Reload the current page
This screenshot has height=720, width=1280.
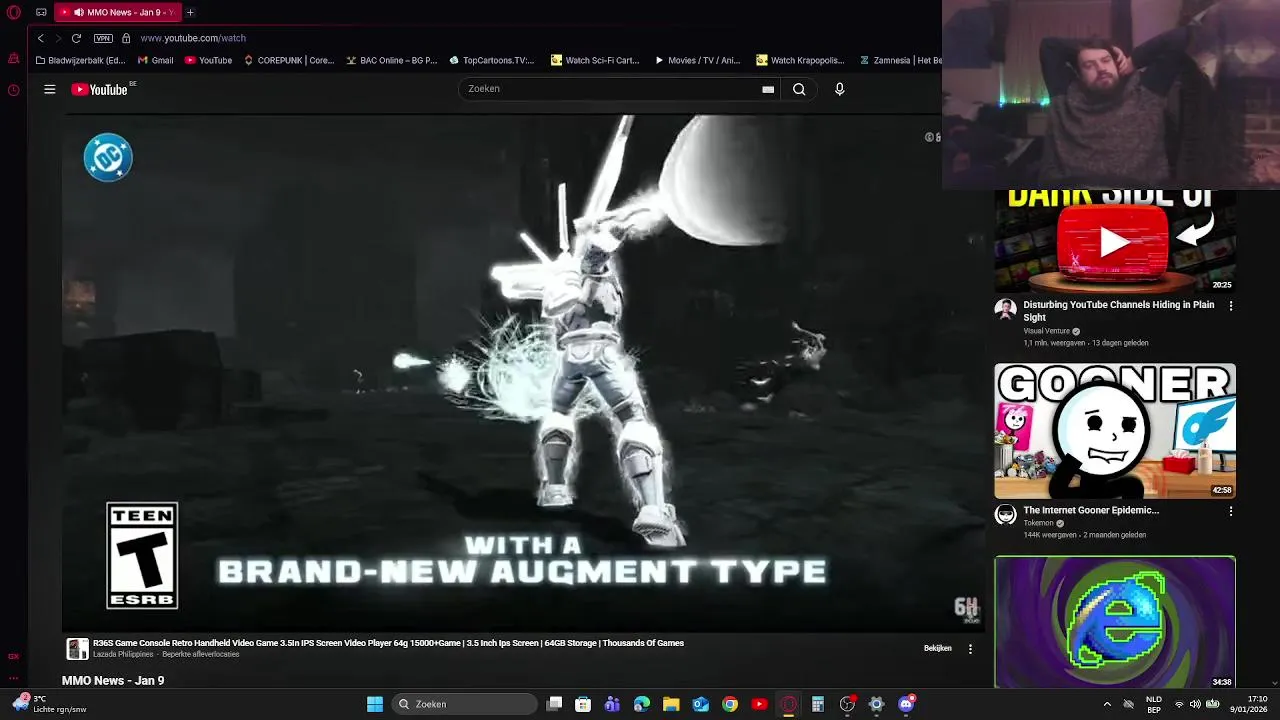76,38
